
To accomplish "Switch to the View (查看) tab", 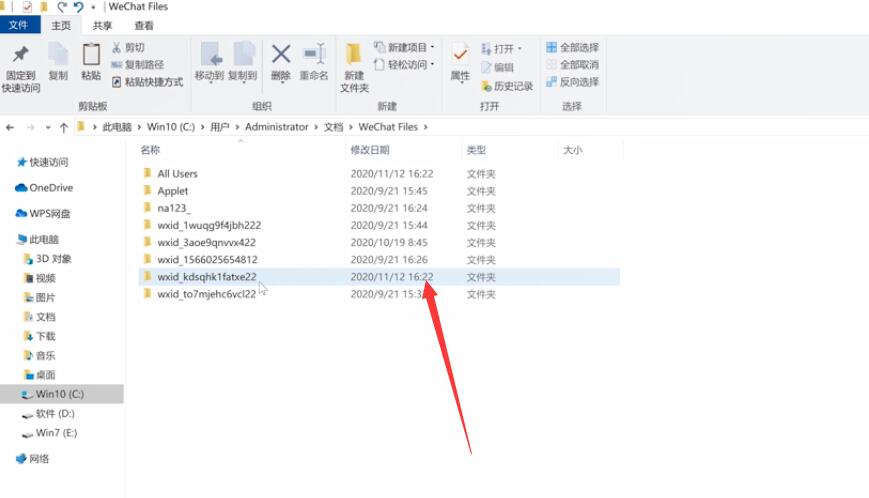I will tap(144, 25).
